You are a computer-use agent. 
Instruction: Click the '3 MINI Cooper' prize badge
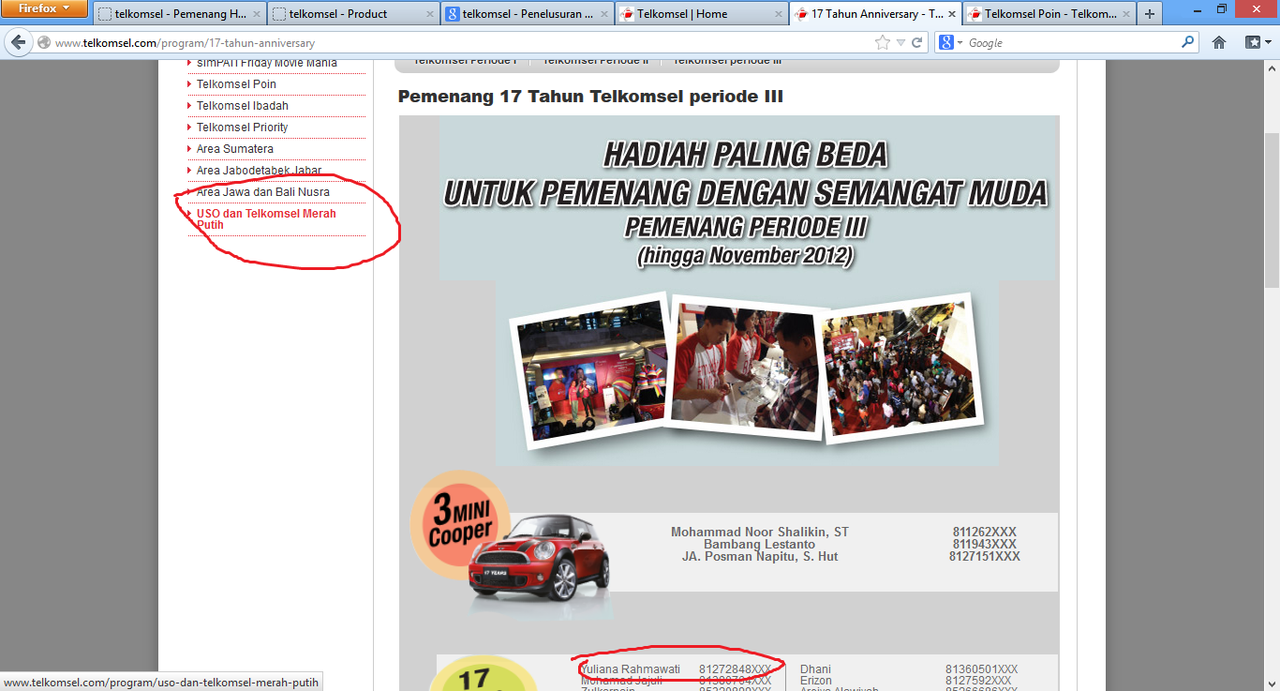click(460, 524)
